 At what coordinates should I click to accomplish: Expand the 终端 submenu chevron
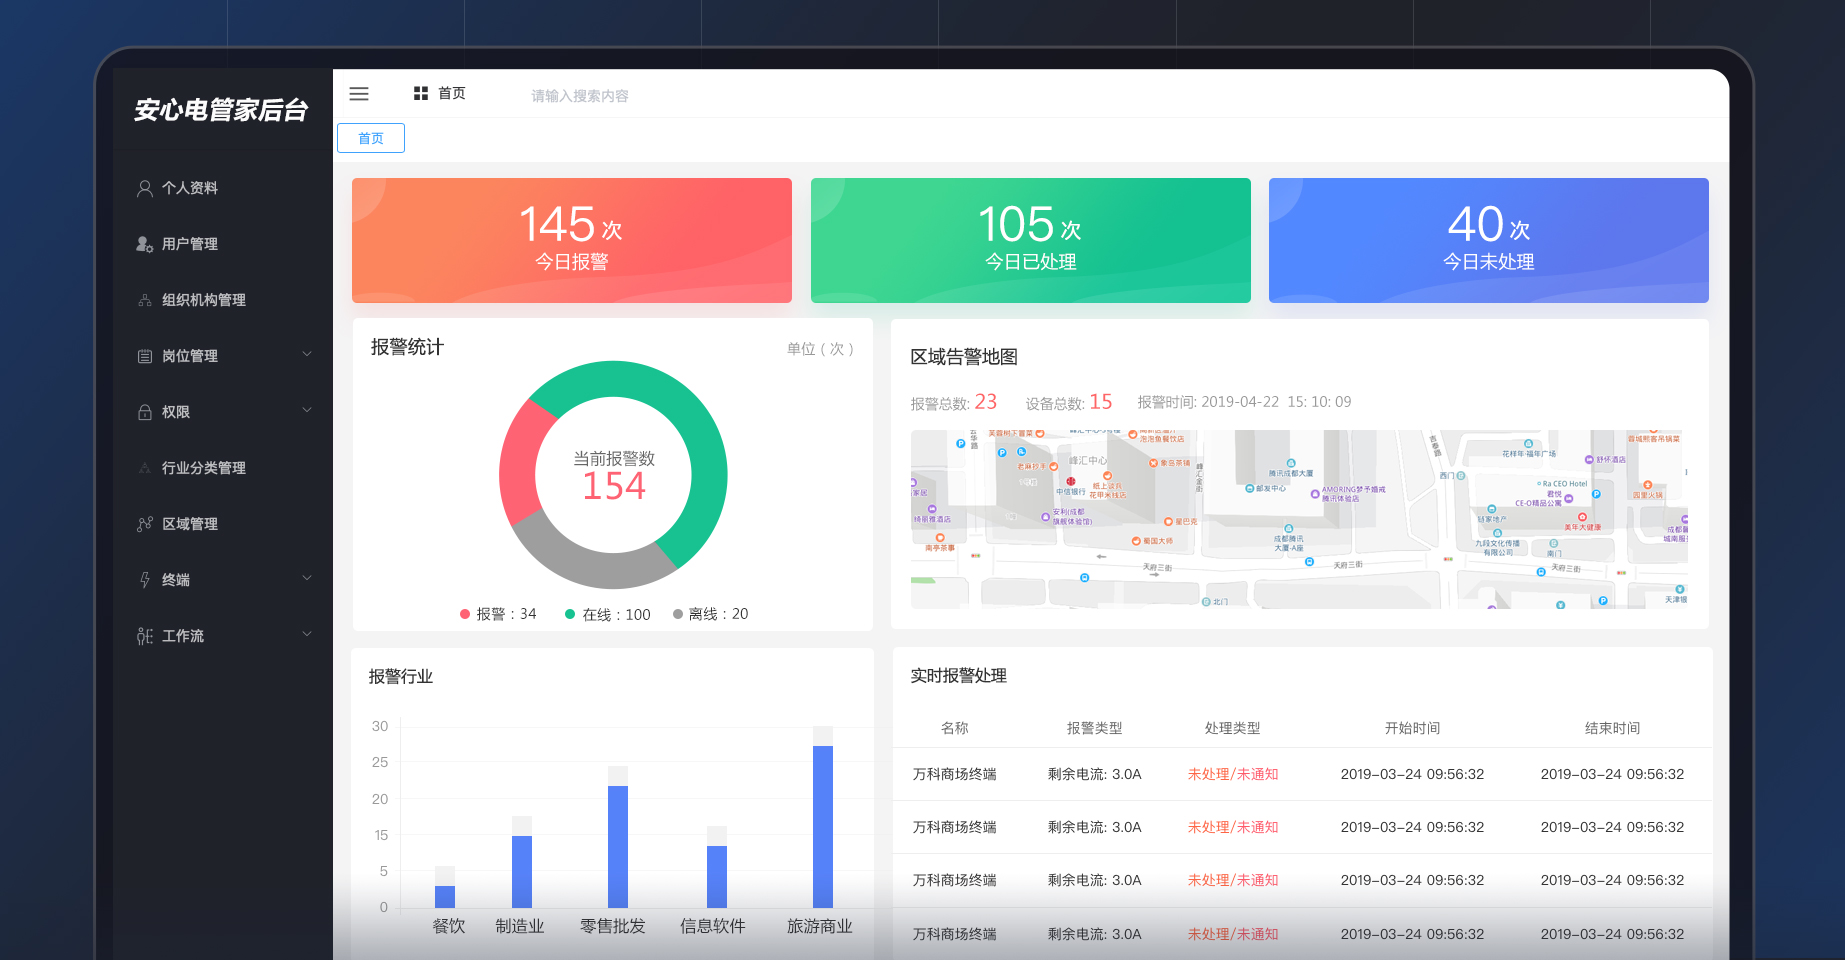[x=306, y=578]
